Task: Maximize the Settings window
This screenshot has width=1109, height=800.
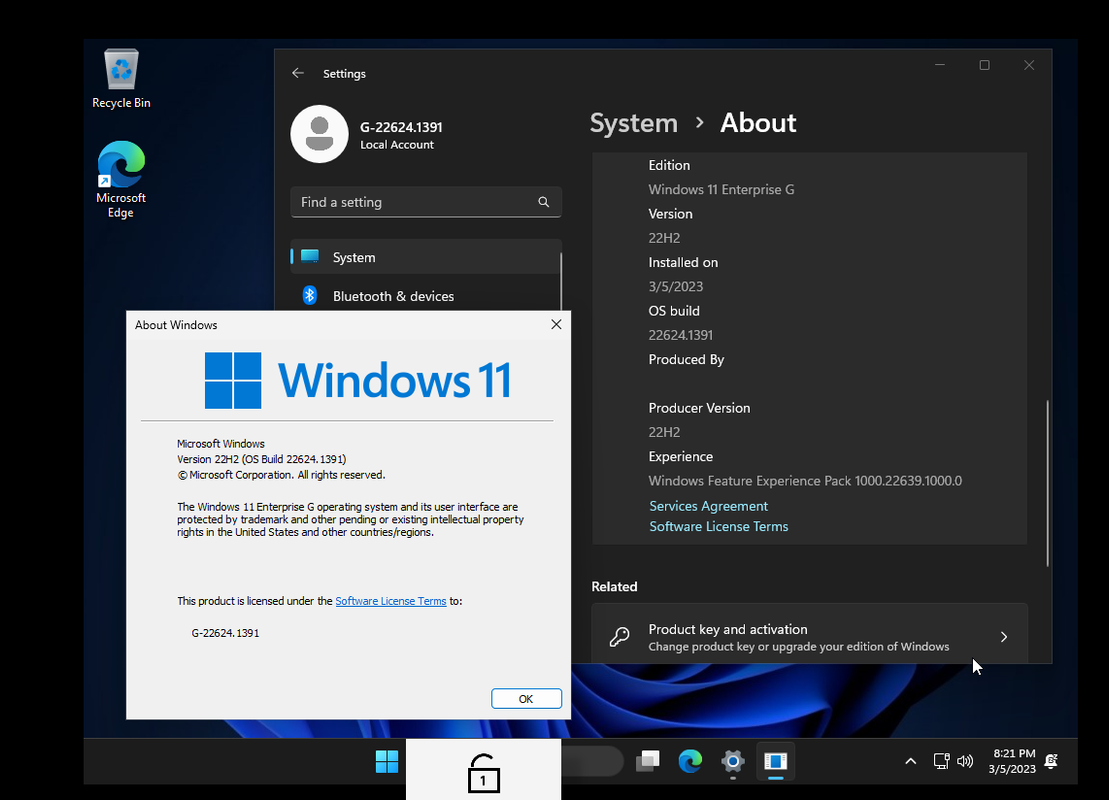Action: [984, 65]
